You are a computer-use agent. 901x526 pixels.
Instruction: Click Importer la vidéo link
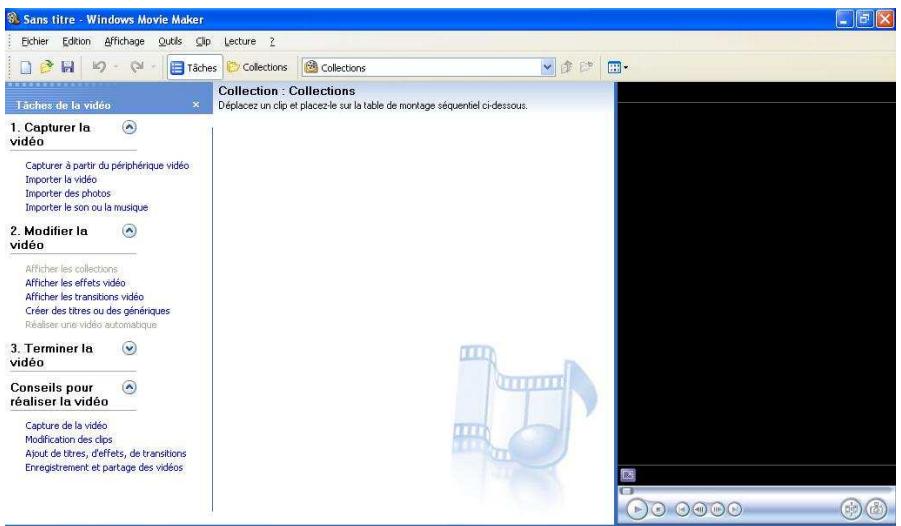61,179
